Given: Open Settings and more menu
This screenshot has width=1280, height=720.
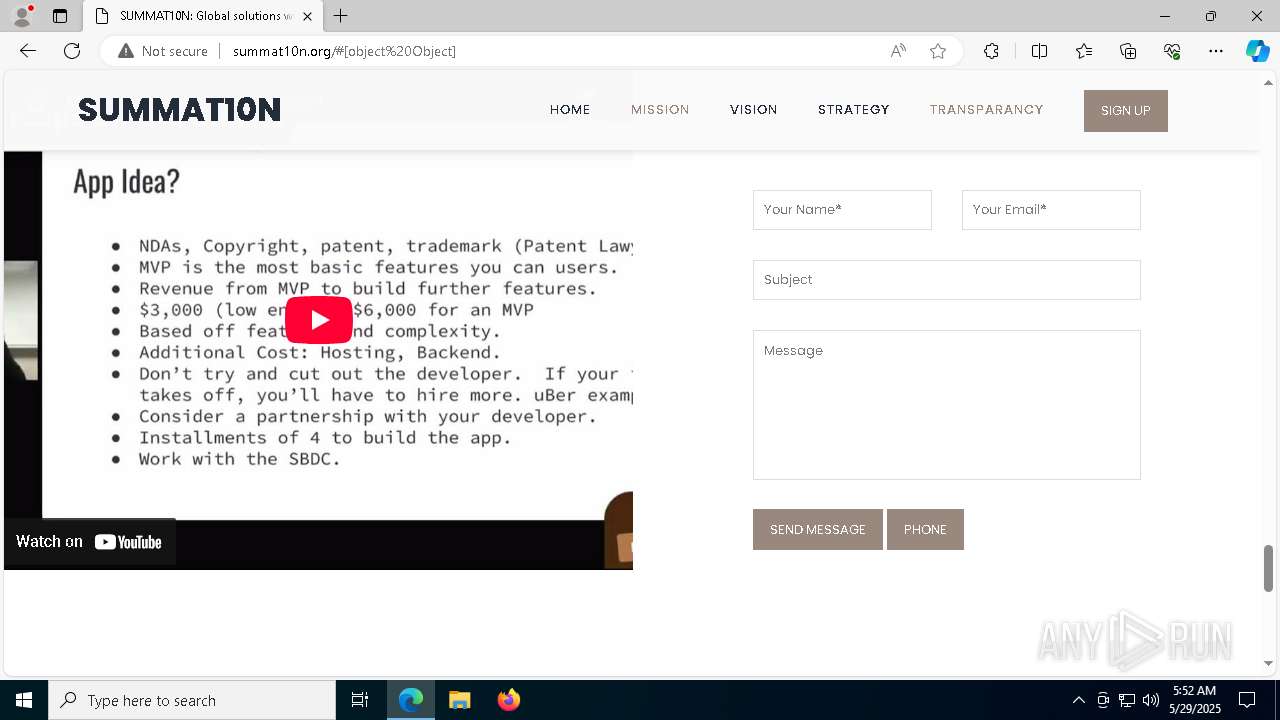Looking at the screenshot, I should (x=1216, y=51).
